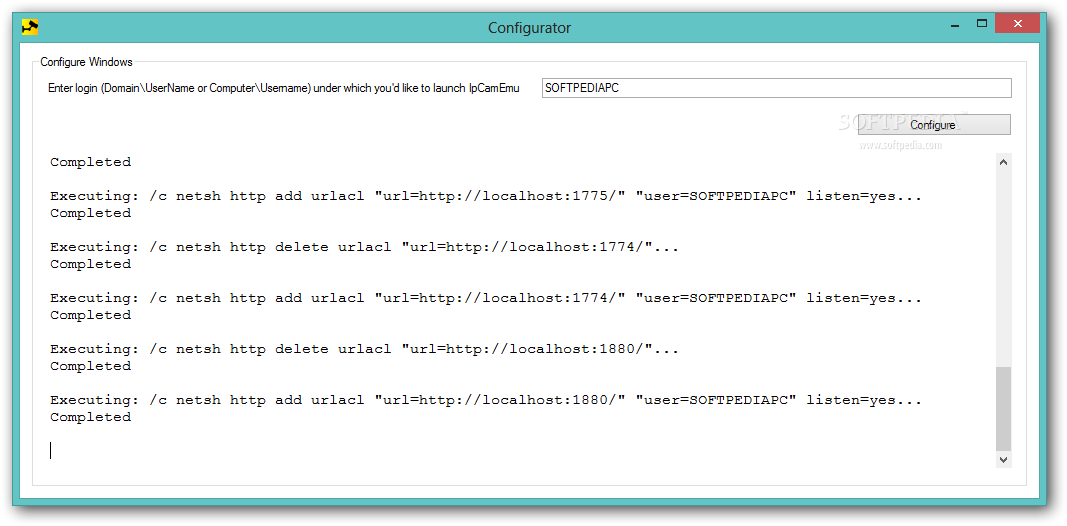
Task: Focus the login input field containing SOFTPEDIAPC
Action: pyautogui.click(x=776, y=88)
